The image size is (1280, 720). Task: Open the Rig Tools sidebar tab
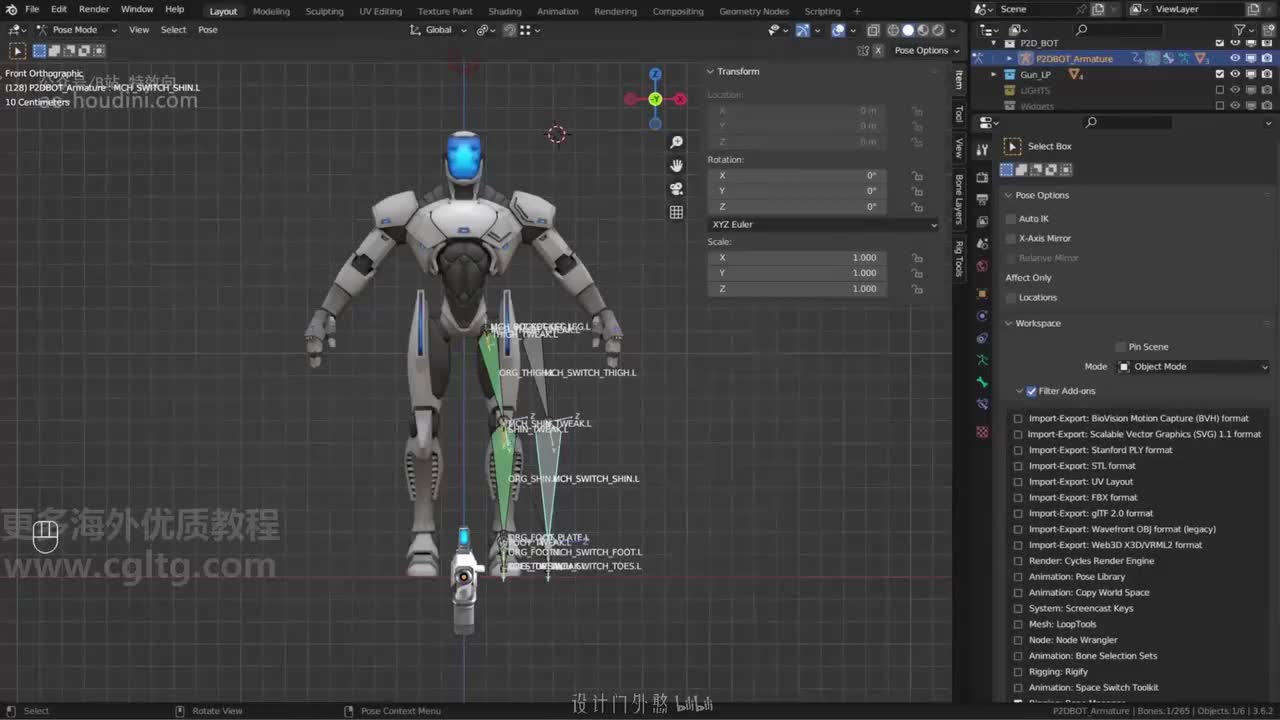[959, 259]
